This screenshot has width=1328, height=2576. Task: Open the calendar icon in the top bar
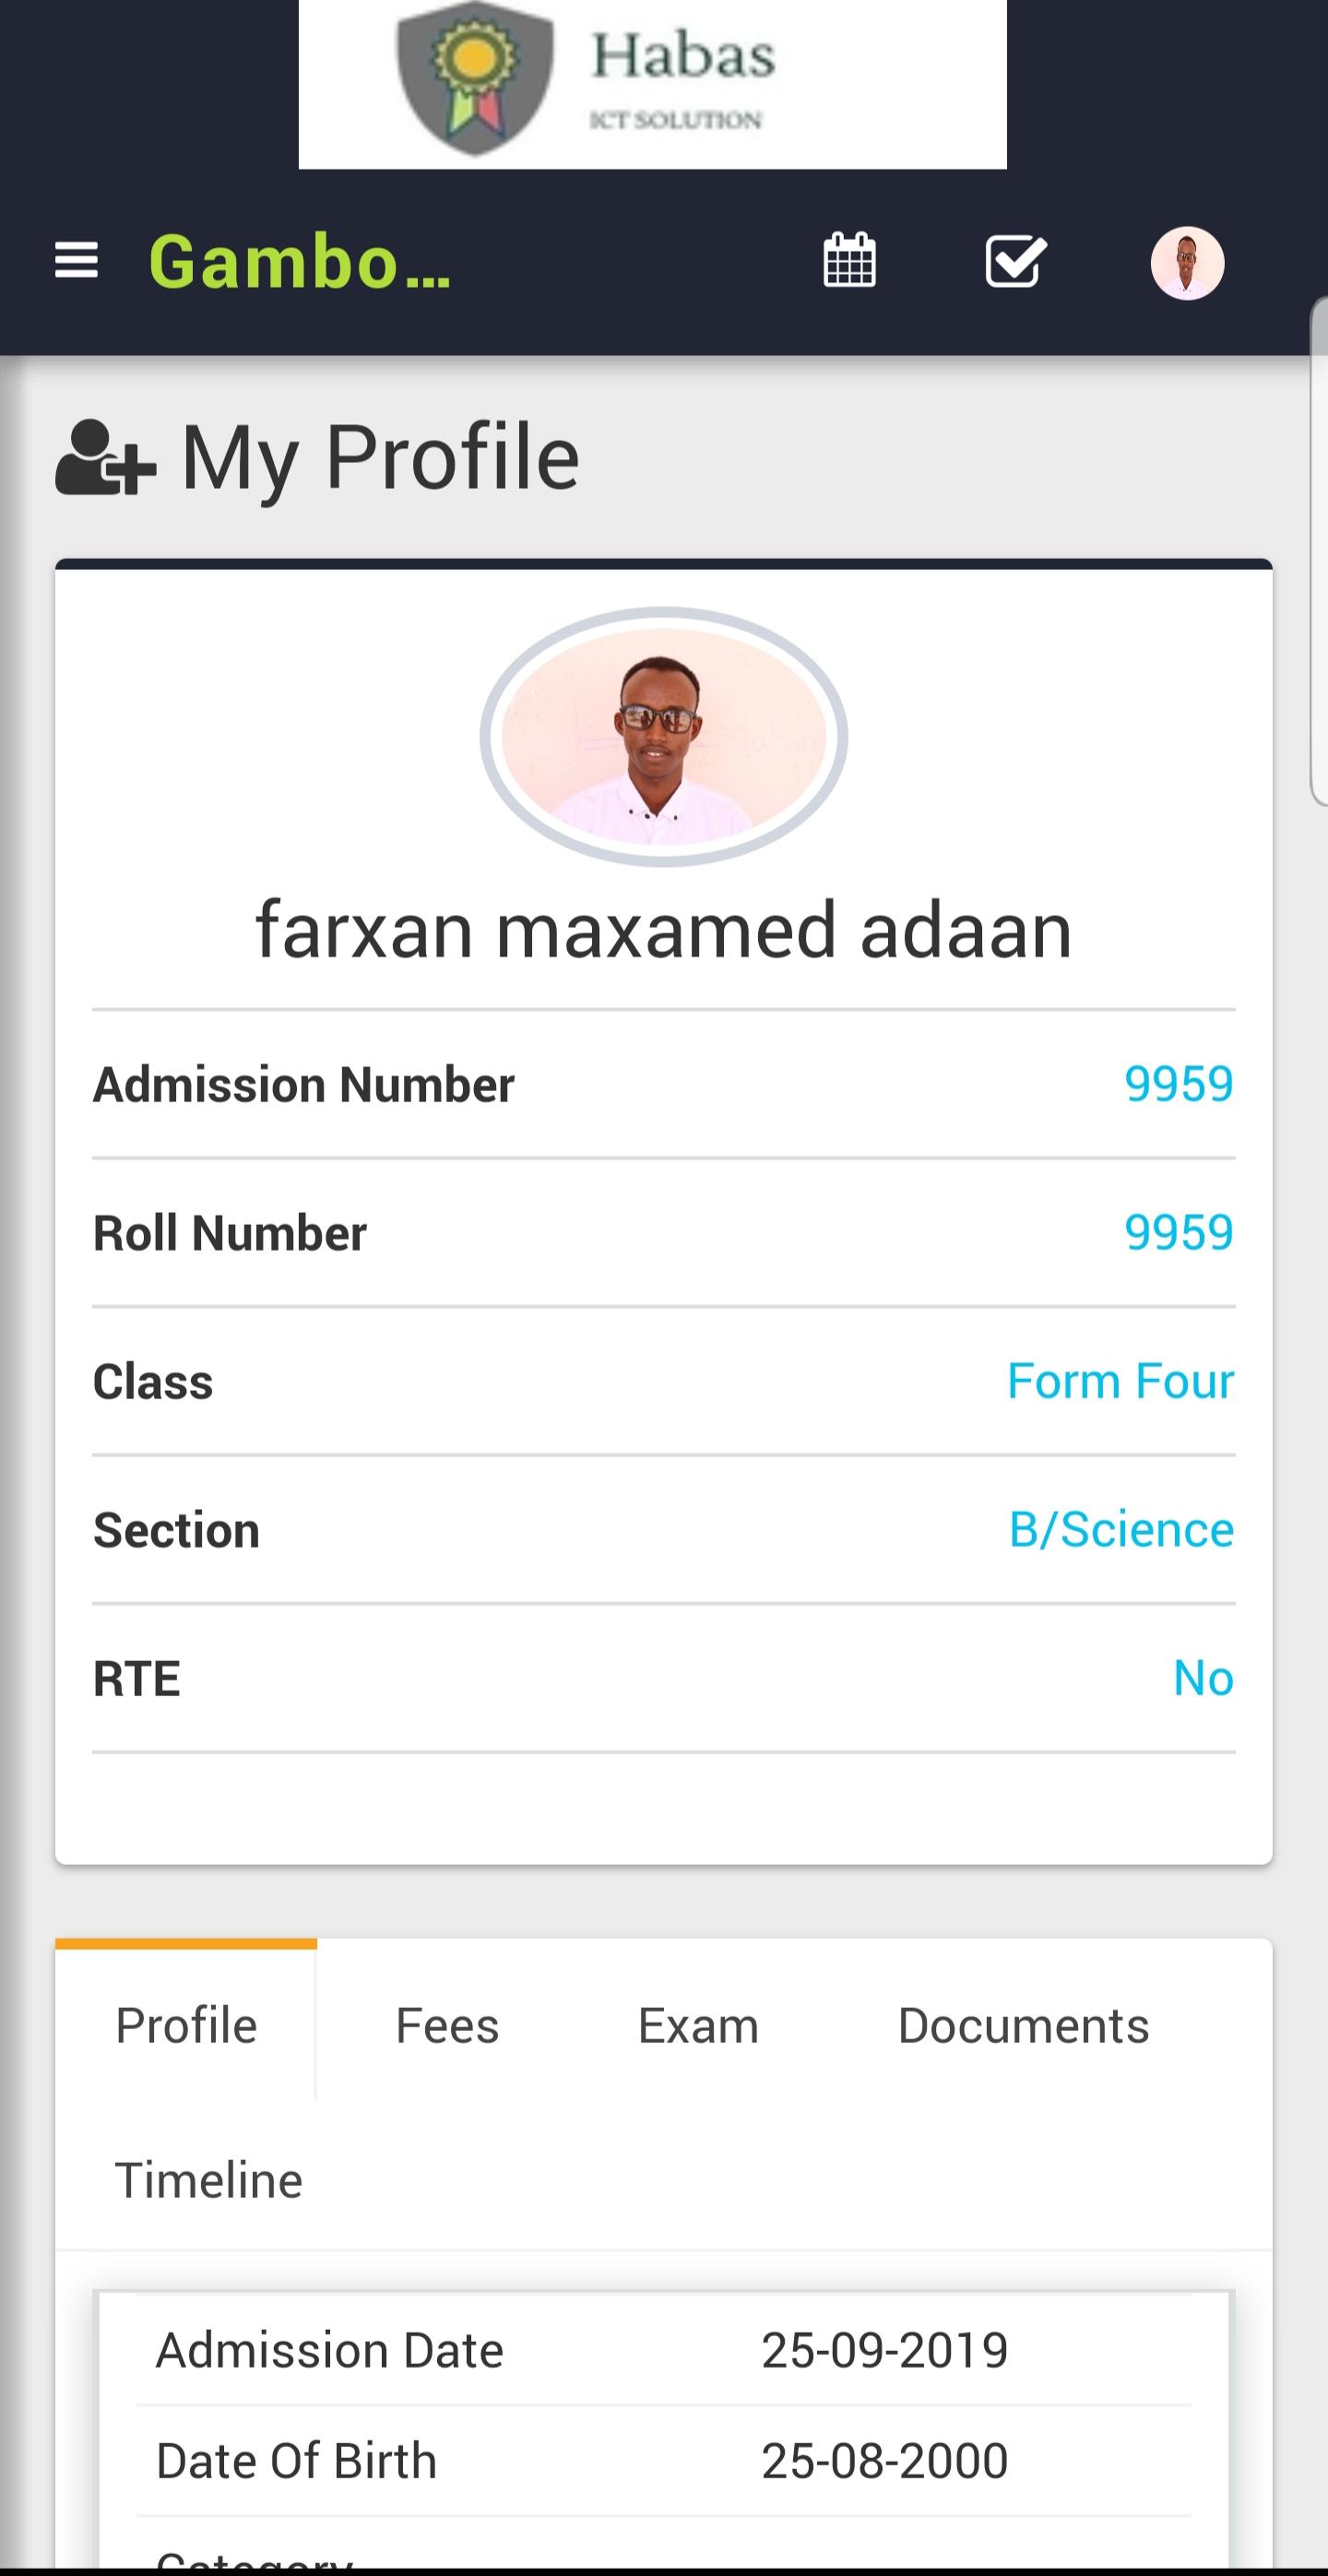pyautogui.click(x=847, y=260)
